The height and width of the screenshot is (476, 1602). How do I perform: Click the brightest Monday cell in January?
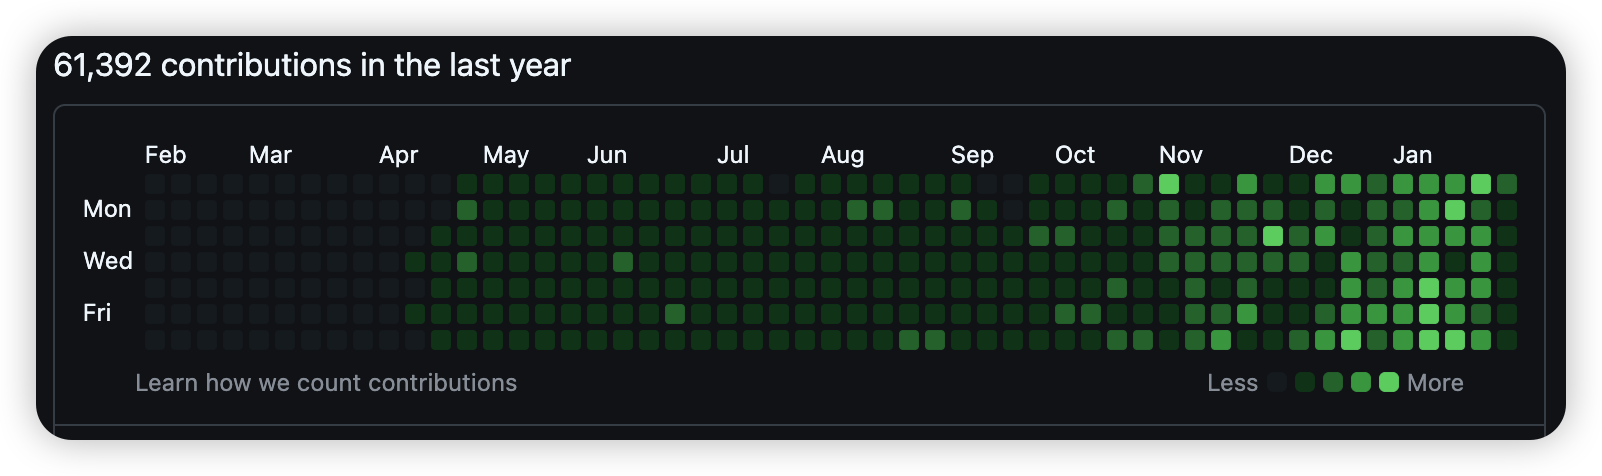click(1455, 210)
